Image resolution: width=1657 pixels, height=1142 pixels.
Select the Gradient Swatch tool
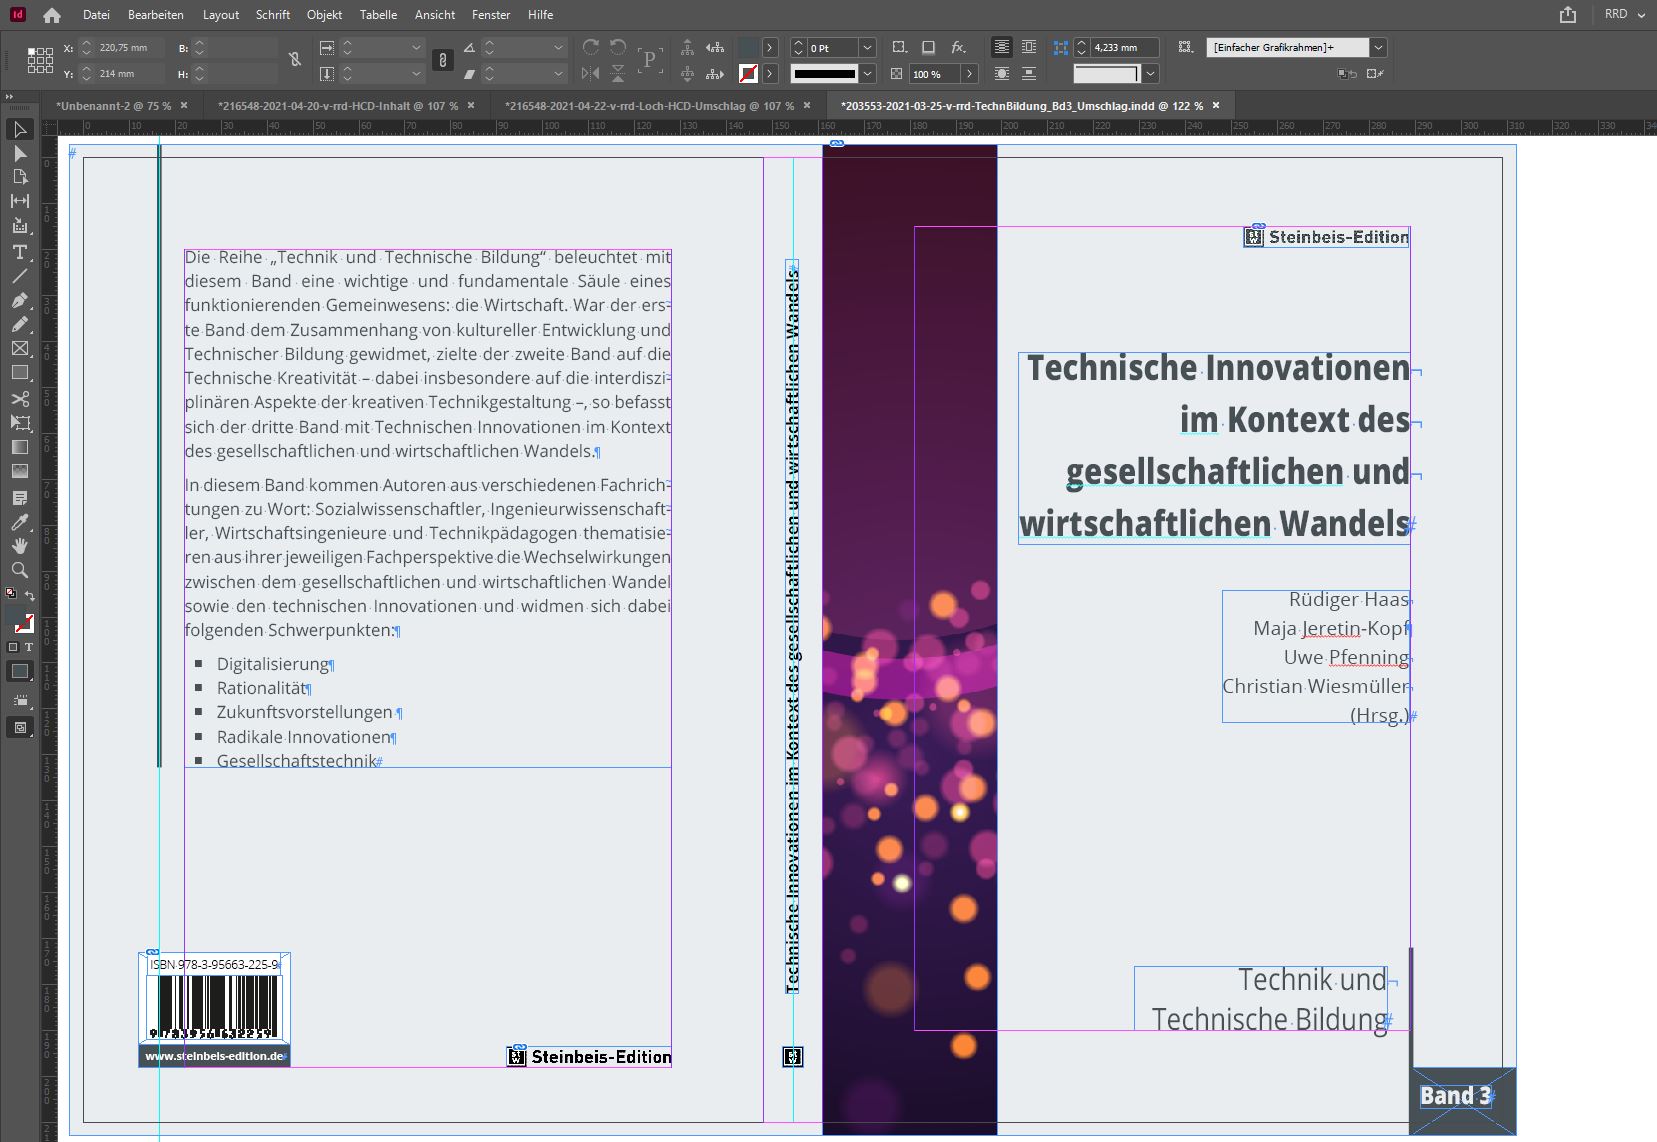click(x=19, y=447)
